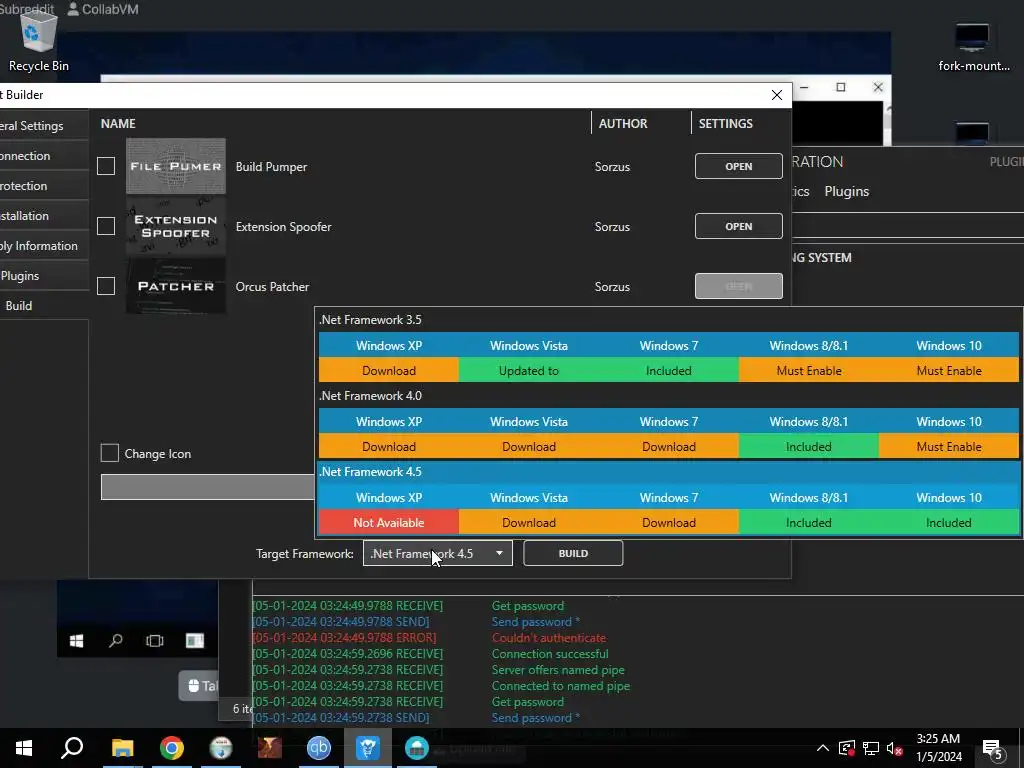Click Sorzus author in Build Pumper row
This screenshot has width=1024, height=768.
point(612,167)
